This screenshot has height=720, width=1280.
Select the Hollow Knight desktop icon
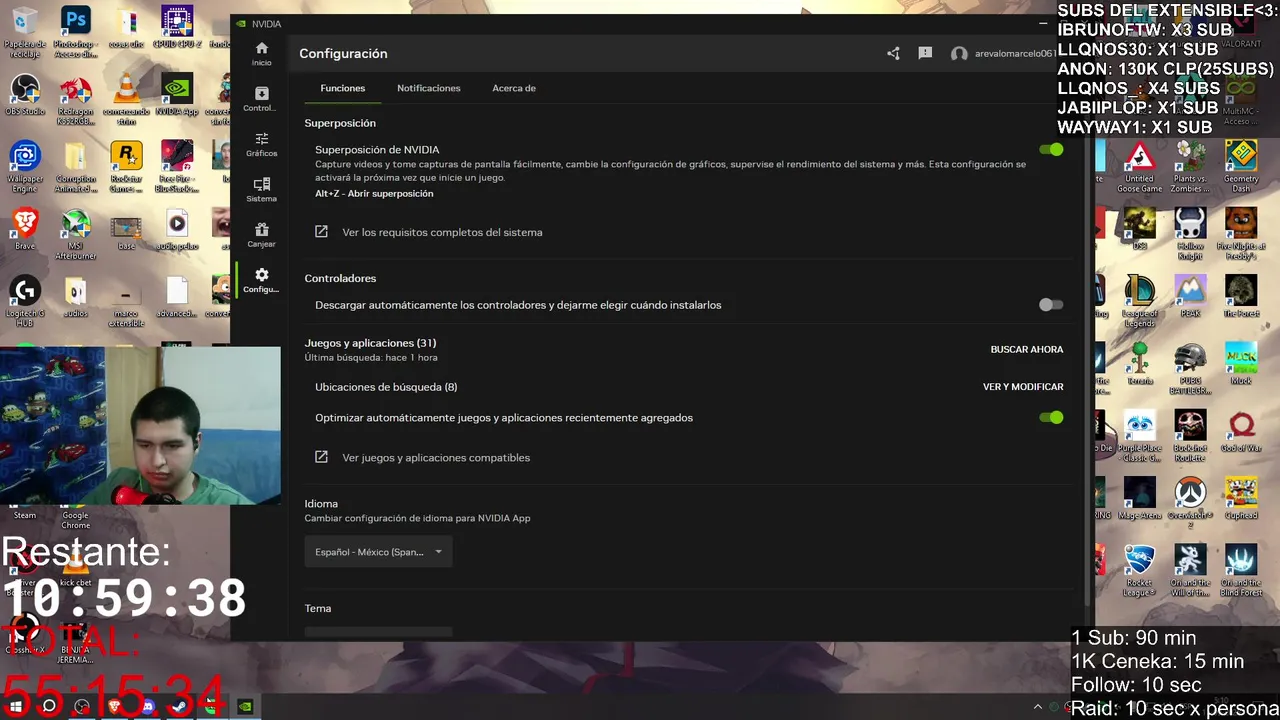point(1190,234)
